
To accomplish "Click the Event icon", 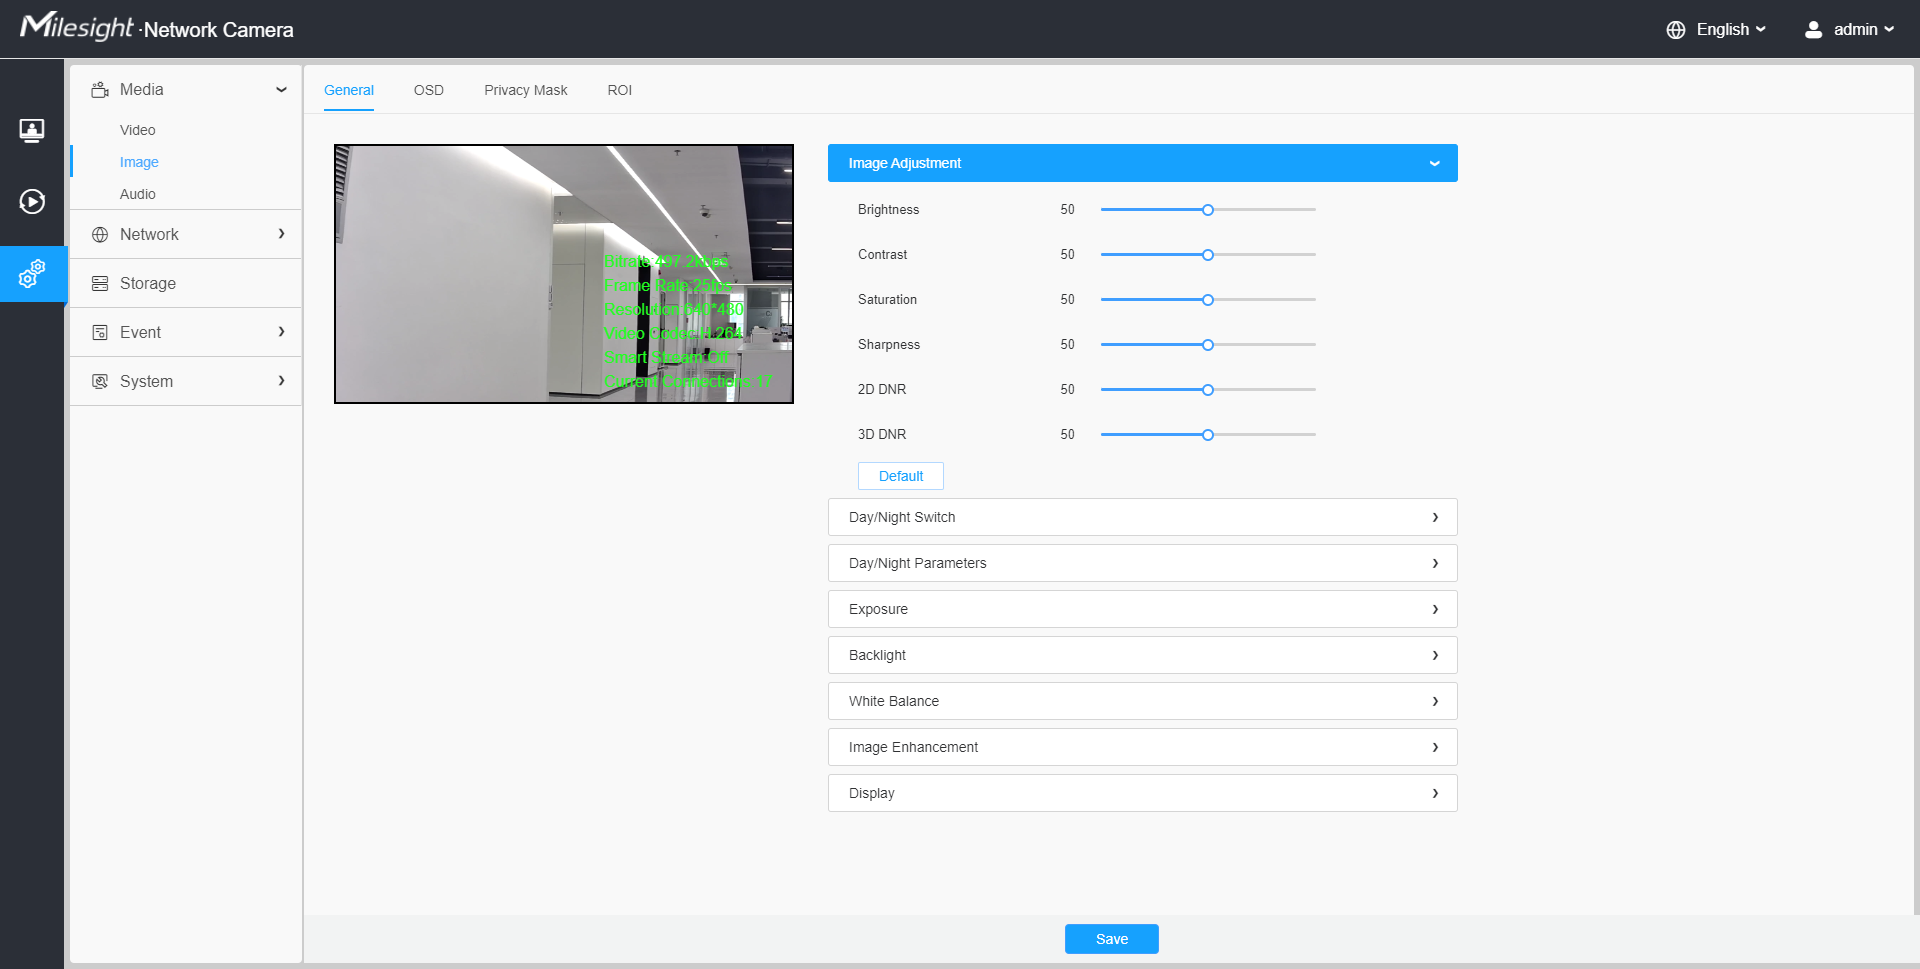I will pyautogui.click(x=100, y=333).
